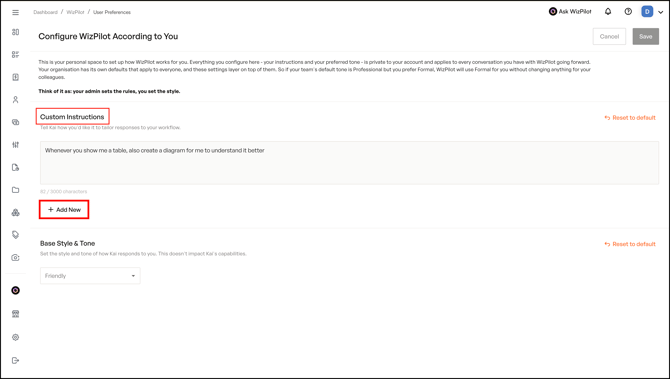Open the sliders icon in sidebar
The image size is (670, 379).
pyautogui.click(x=15, y=145)
